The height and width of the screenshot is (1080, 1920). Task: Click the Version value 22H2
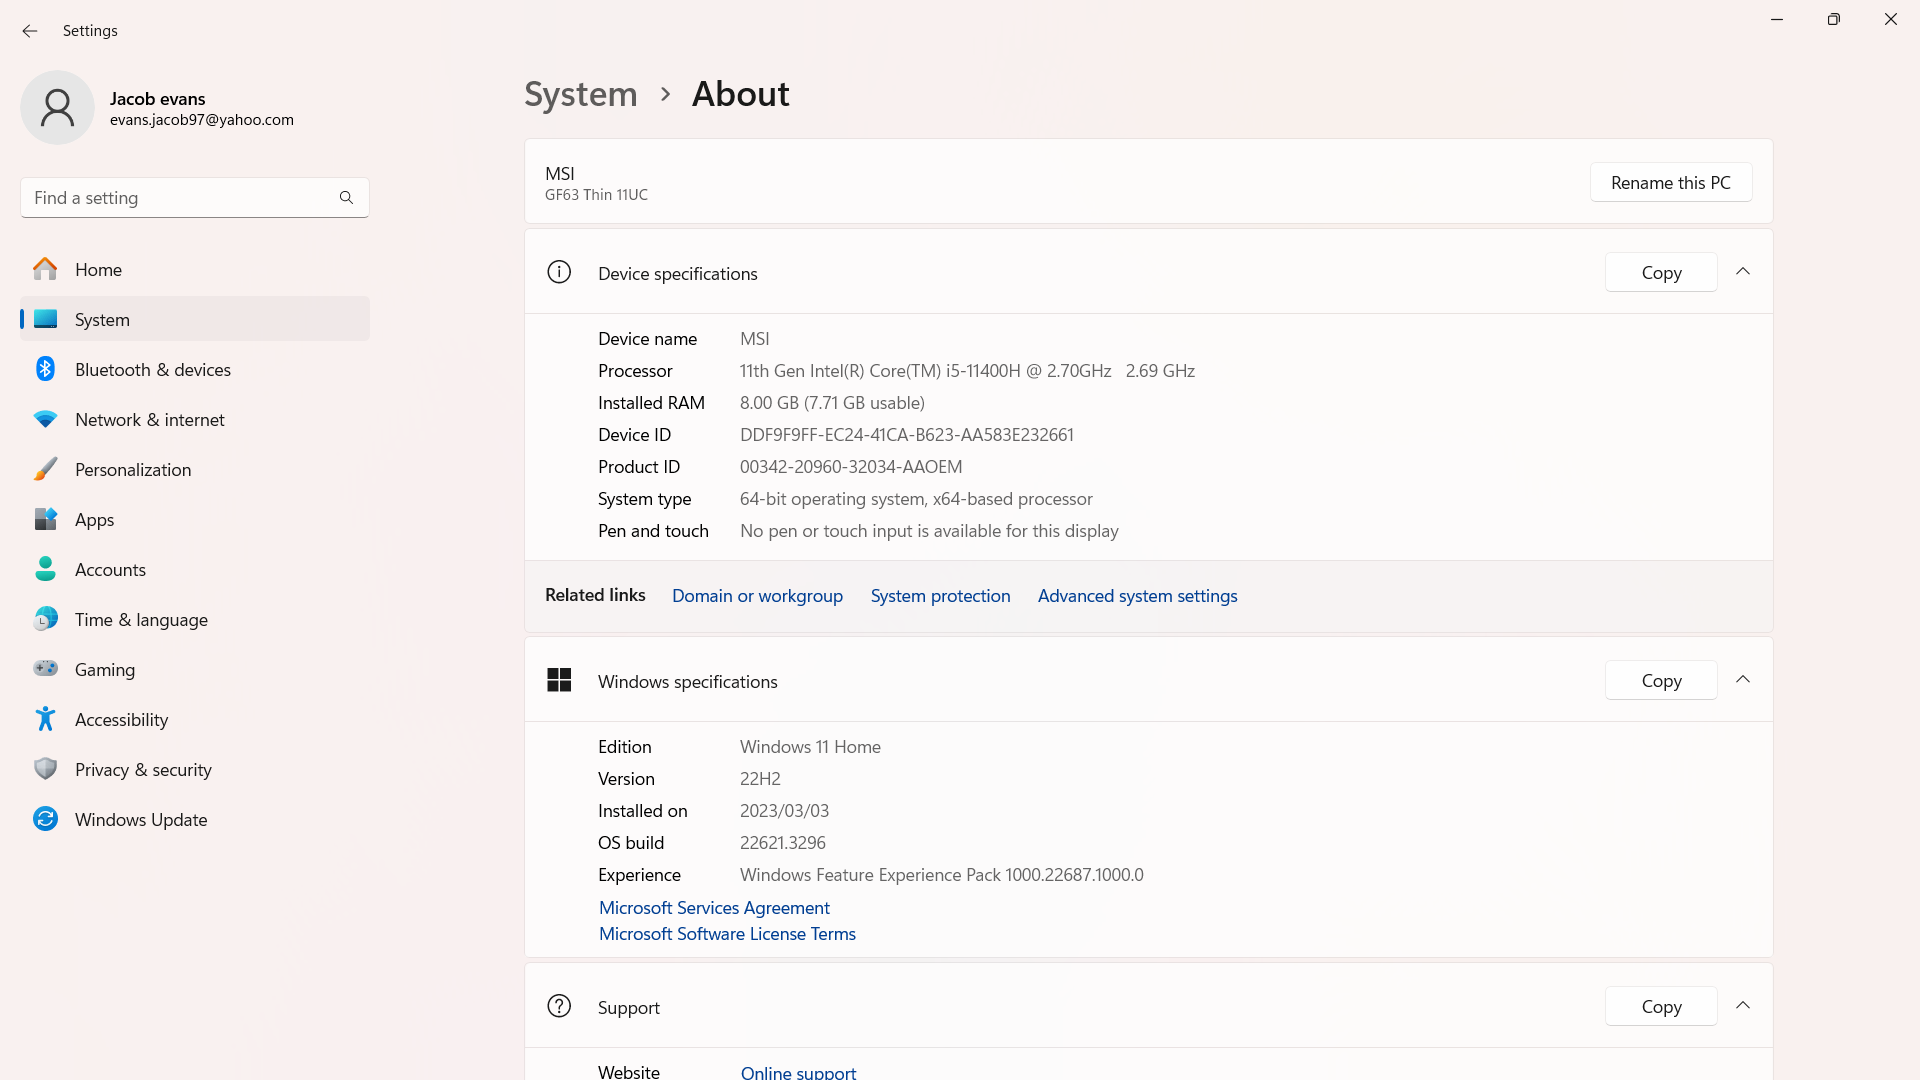[760, 778]
